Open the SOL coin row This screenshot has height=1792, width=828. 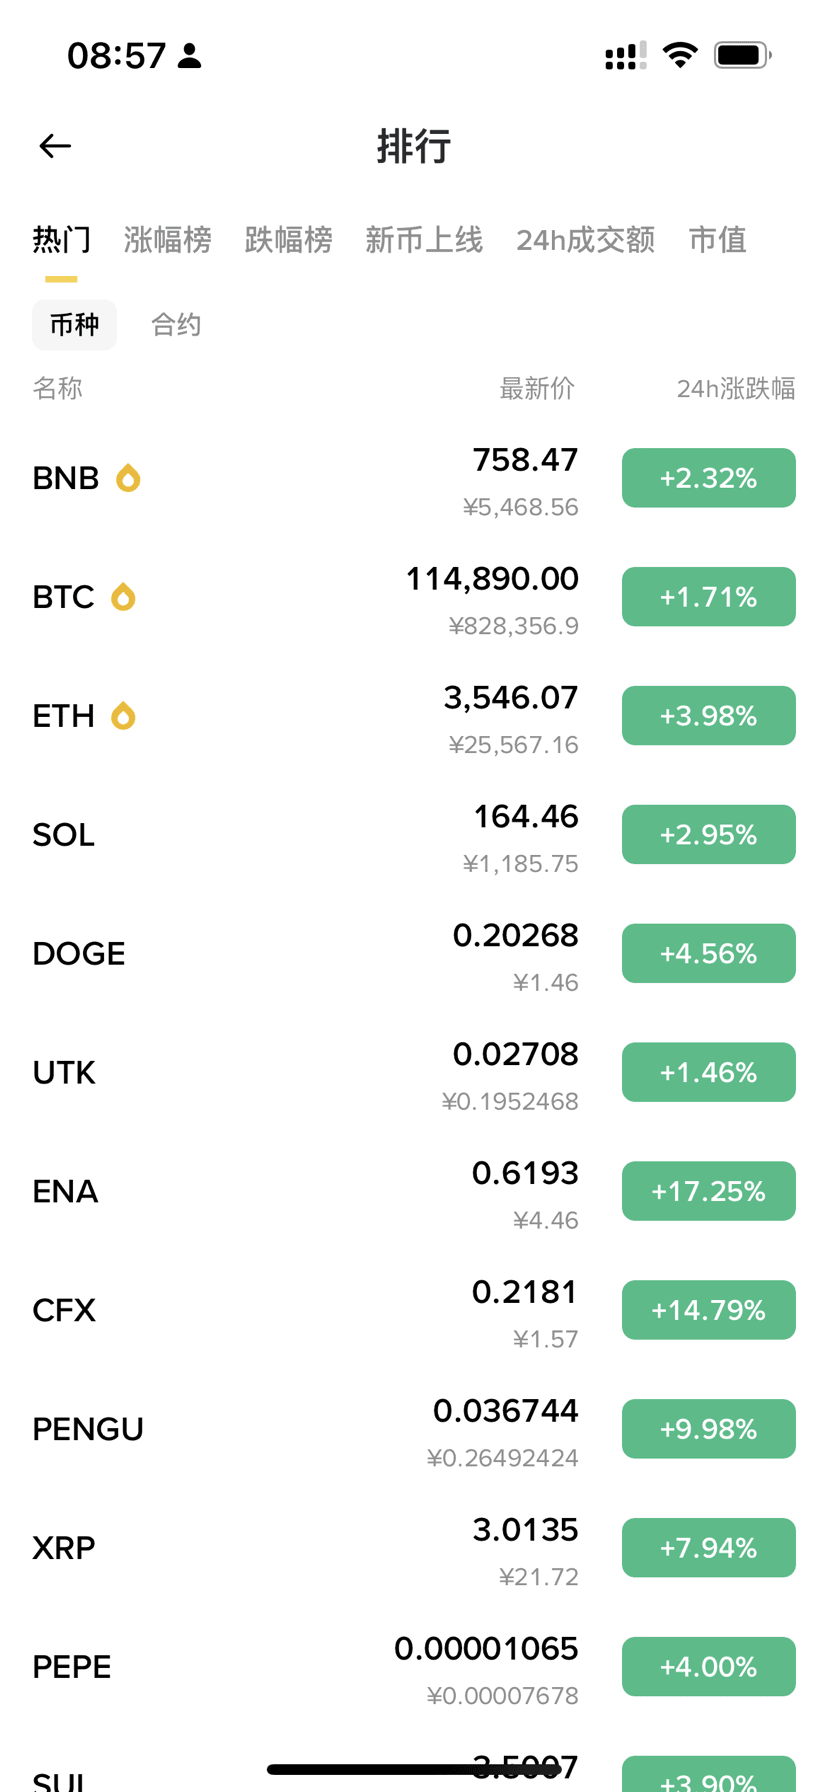[414, 835]
